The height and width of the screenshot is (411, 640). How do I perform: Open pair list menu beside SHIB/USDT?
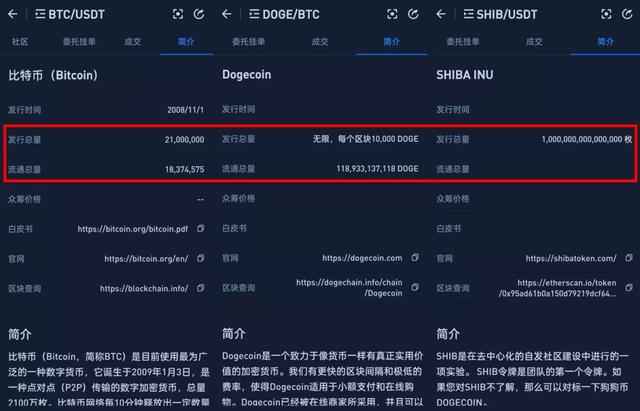pos(469,14)
